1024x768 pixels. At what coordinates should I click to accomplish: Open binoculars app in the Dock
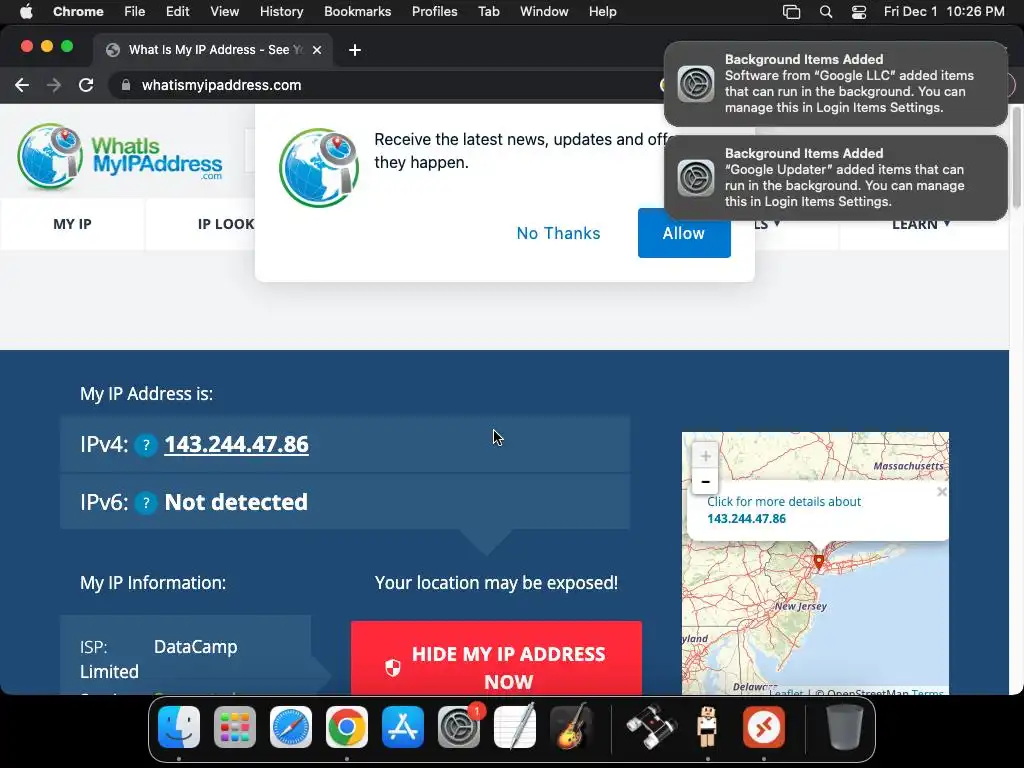[651, 727]
